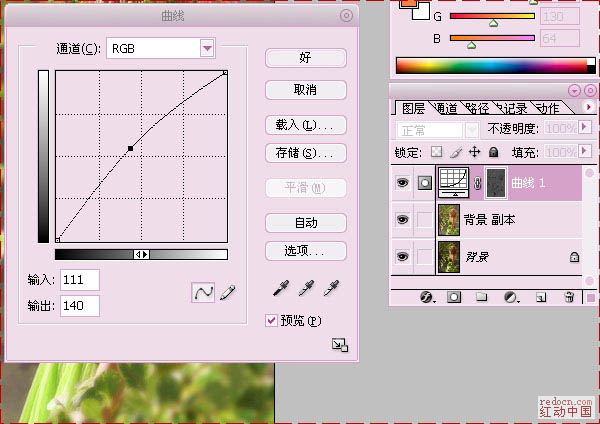Click the background color swatch in Color panel
The height and width of the screenshot is (424, 600).
click(x=423, y=12)
